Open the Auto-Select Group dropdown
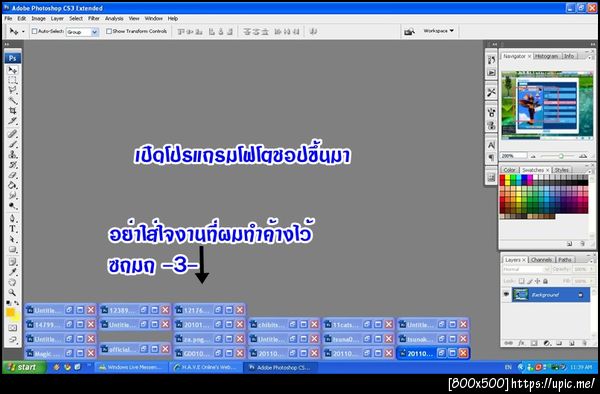This screenshot has width=600, height=394. click(x=95, y=32)
